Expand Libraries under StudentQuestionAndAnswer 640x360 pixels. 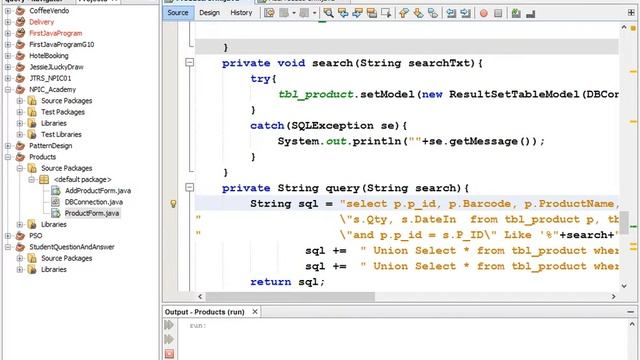point(20,269)
